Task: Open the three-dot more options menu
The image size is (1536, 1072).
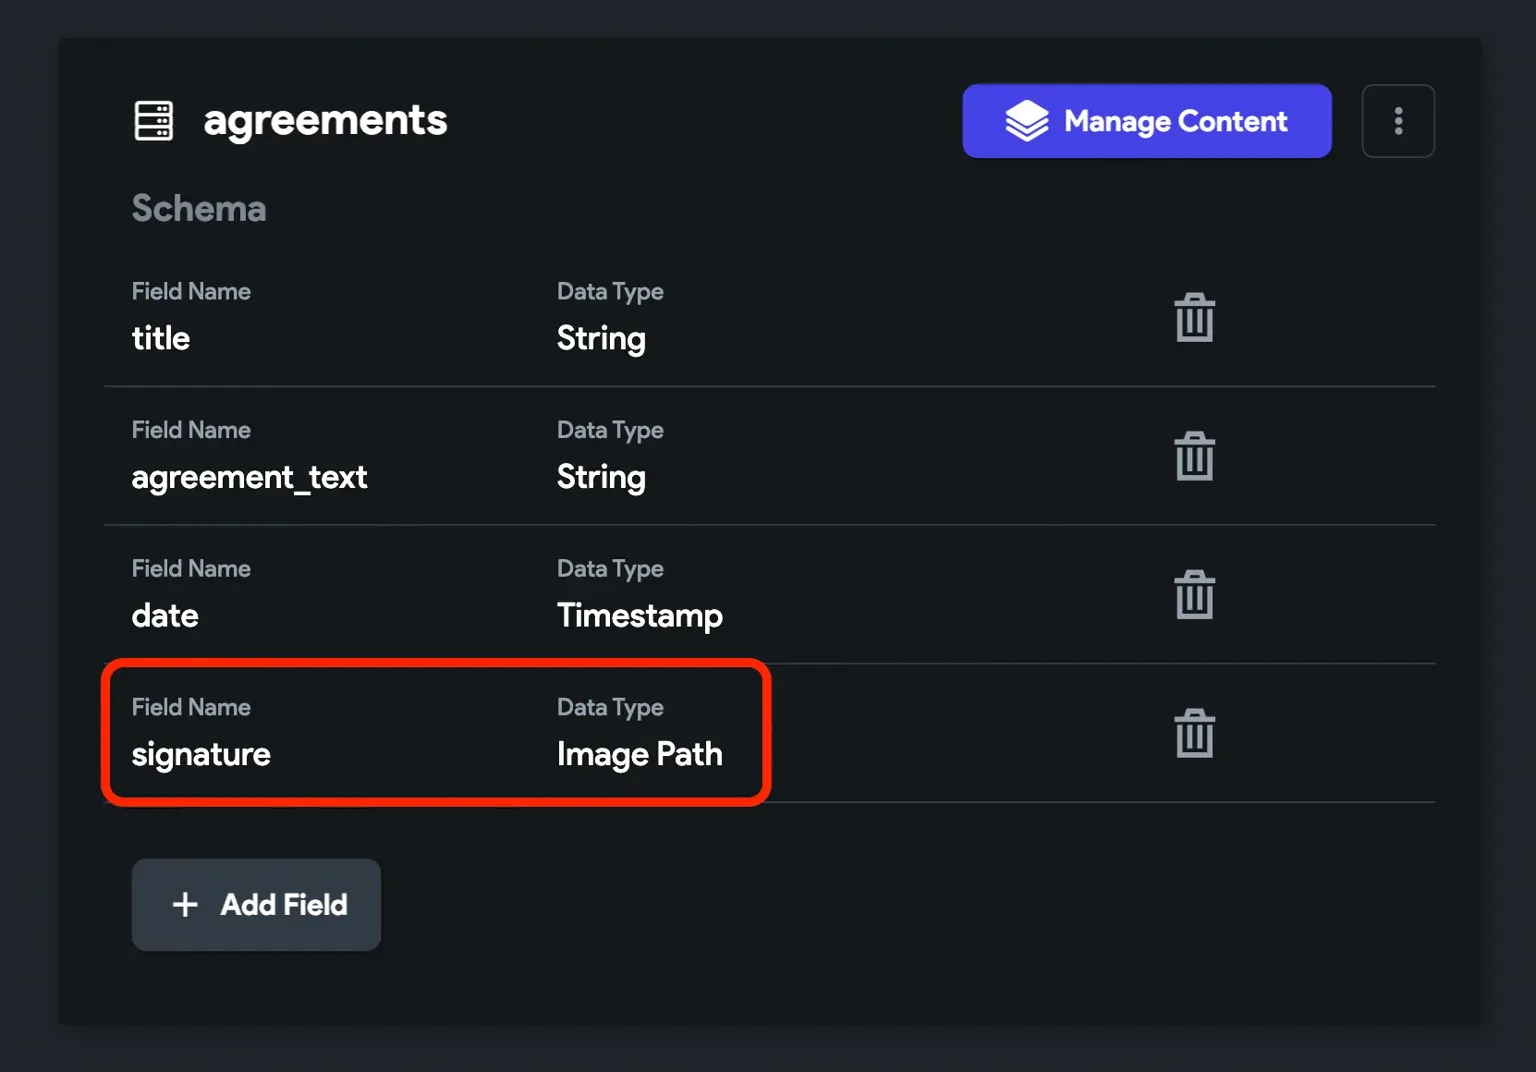Action: [1398, 121]
